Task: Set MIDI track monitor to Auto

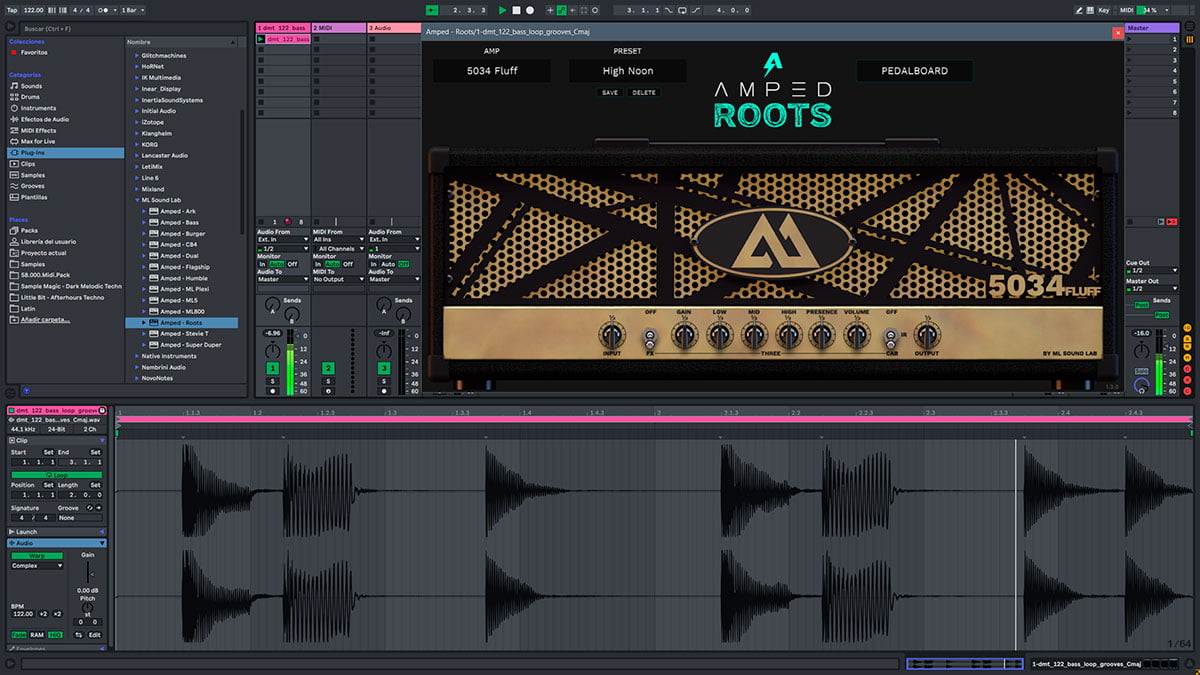Action: pos(331,264)
